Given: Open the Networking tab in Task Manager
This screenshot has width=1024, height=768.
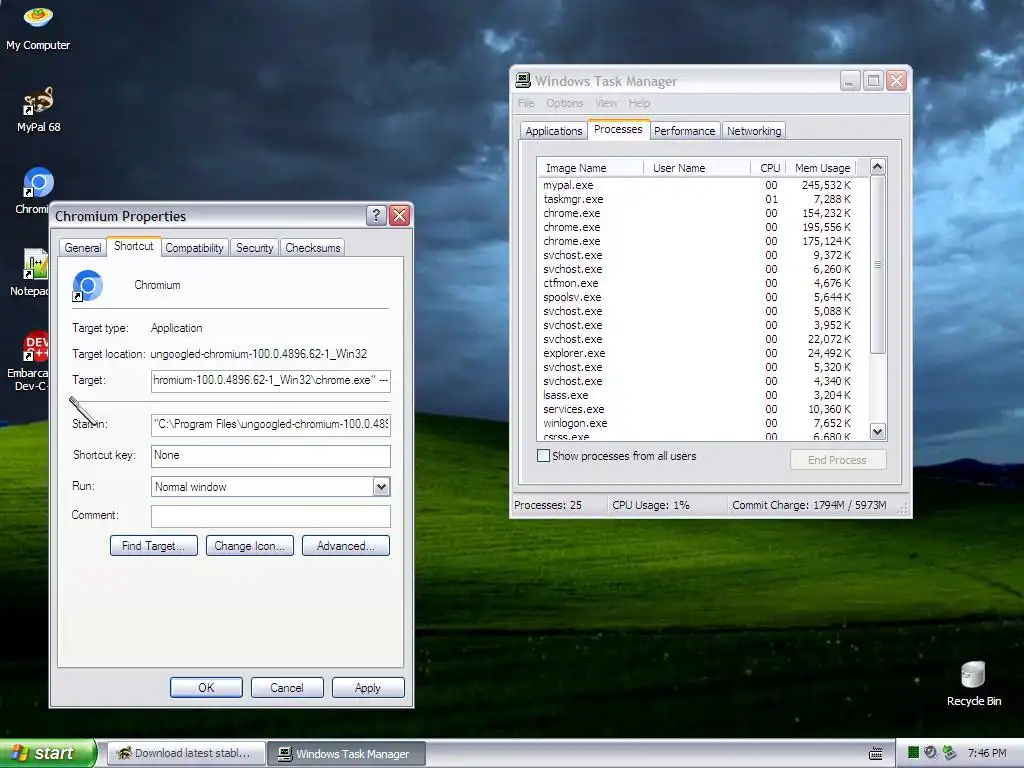Looking at the screenshot, I should click(x=754, y=131).
